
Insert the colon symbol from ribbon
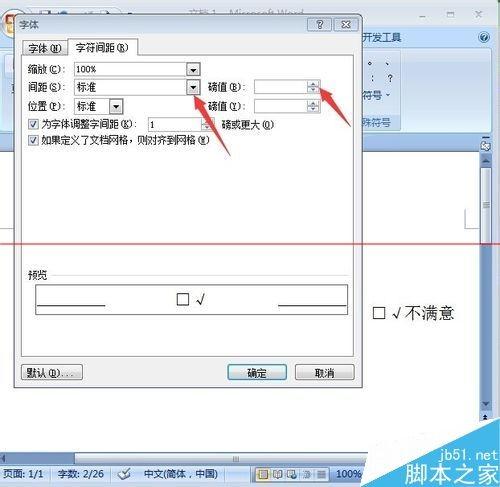pyautogui.click(x=372, y=79)
